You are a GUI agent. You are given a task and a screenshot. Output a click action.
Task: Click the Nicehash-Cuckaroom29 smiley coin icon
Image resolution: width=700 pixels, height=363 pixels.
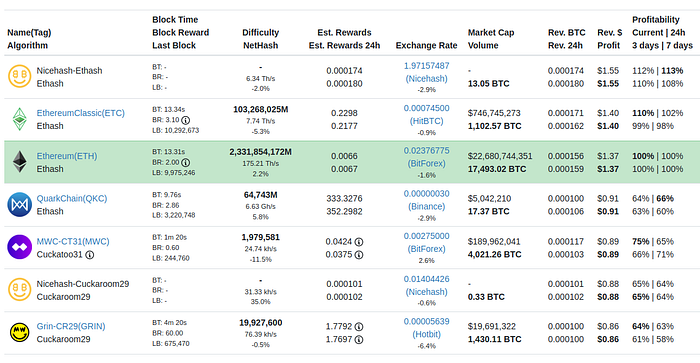pos(20,290)
